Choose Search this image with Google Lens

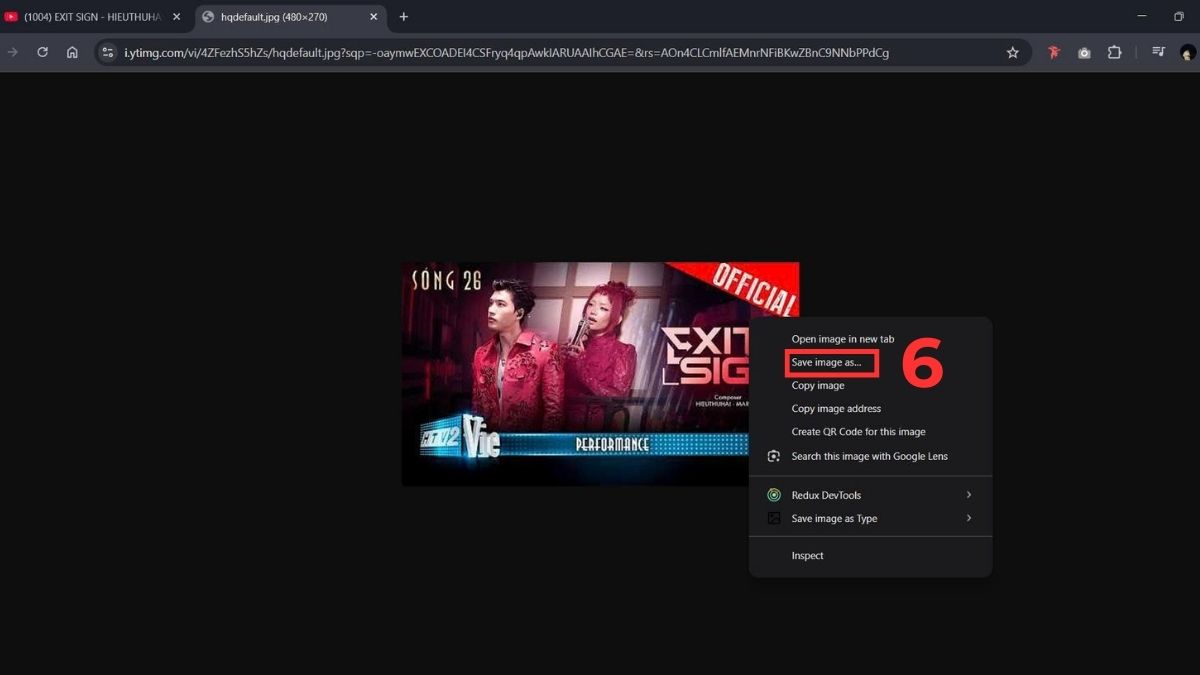869,456
